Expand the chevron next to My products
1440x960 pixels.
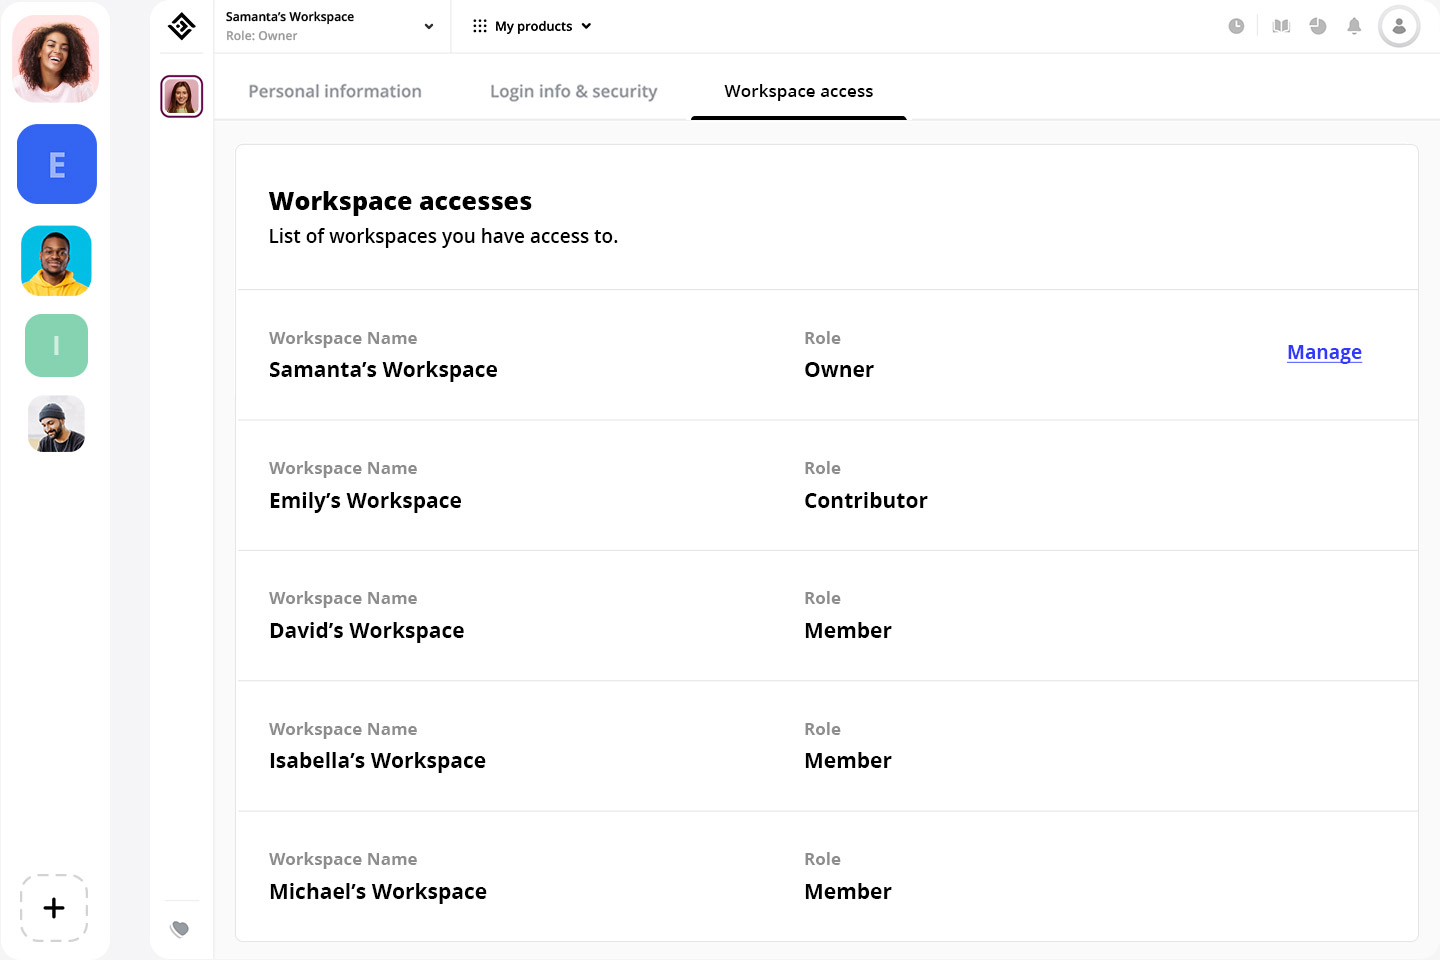point(589,27)
